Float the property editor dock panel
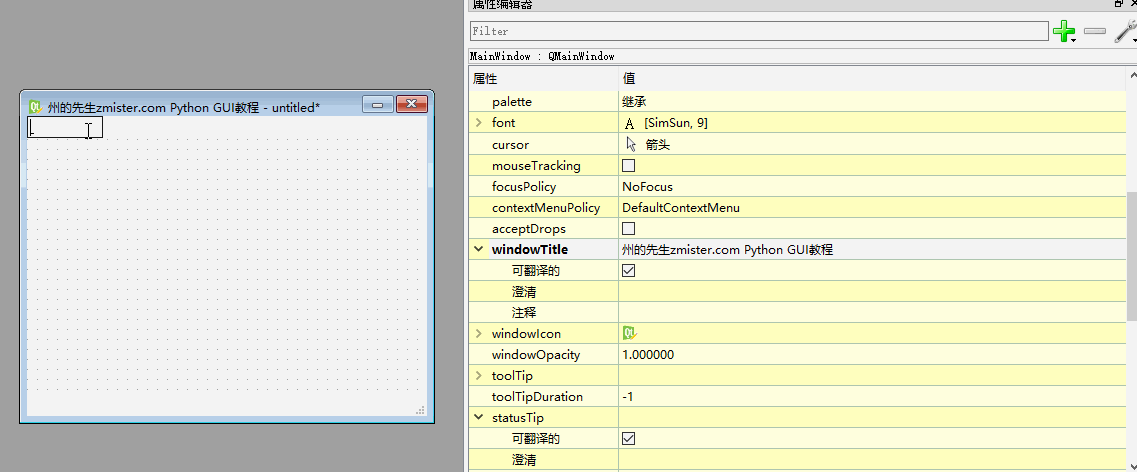The image size is (1137, 472). (x=1119, y=4)
